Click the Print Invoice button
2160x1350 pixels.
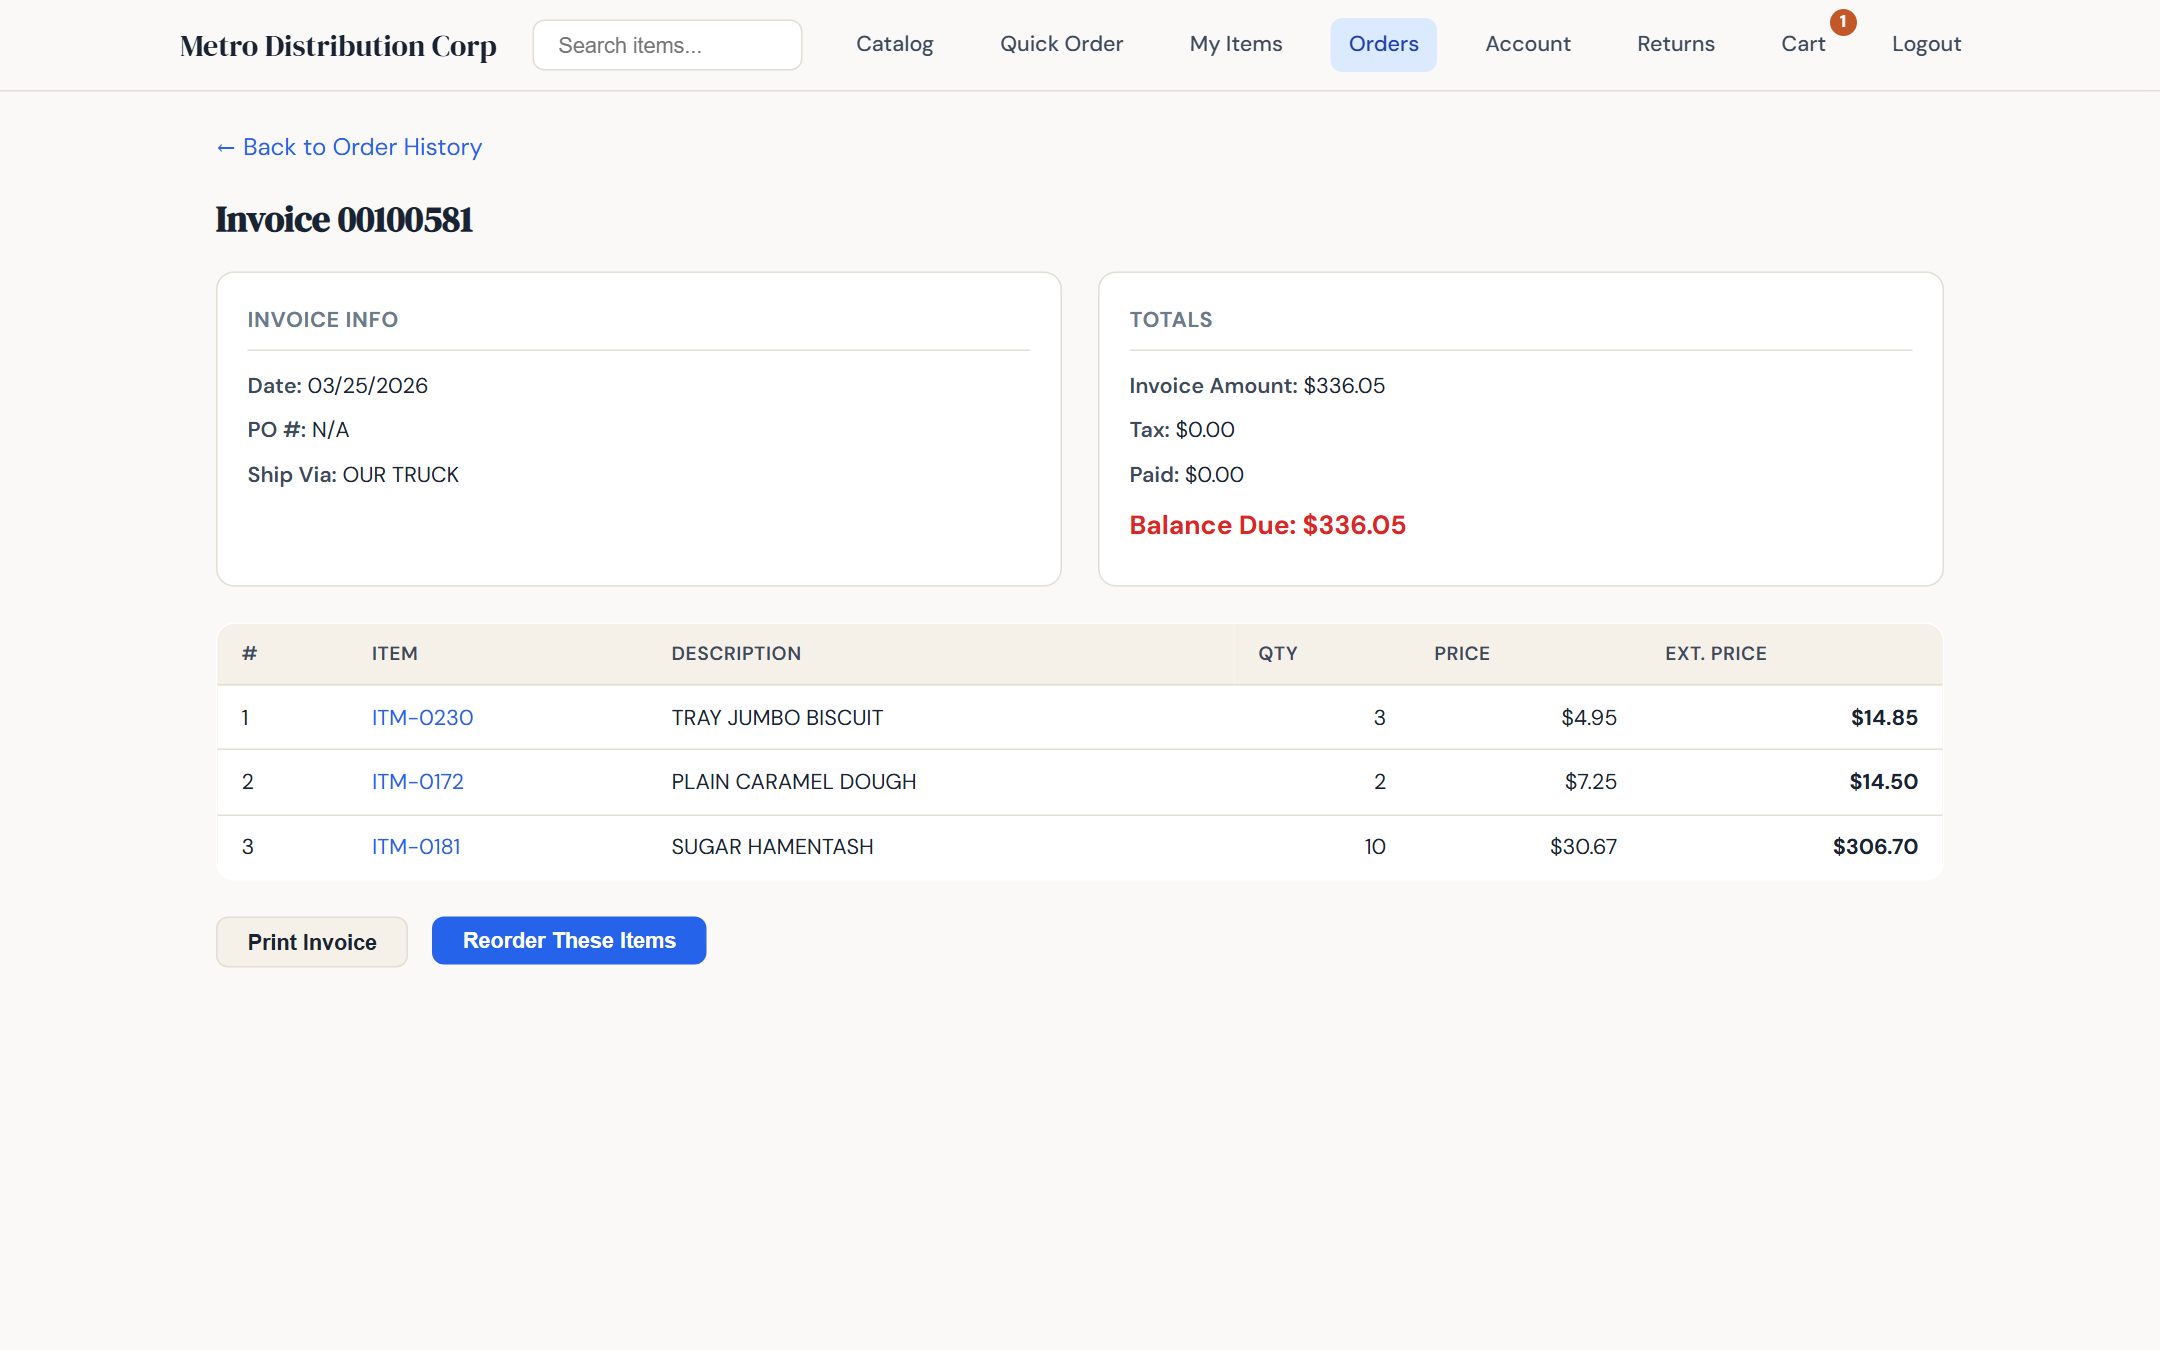[311, 941]
